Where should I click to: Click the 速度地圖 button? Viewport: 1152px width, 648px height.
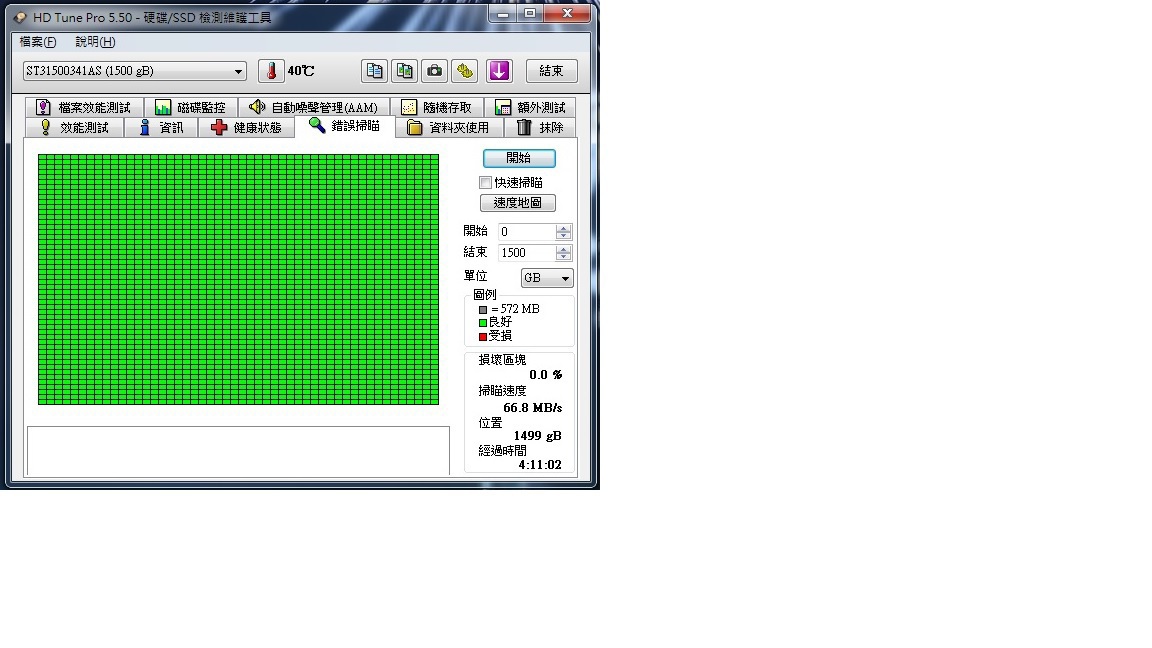(518, 203)
